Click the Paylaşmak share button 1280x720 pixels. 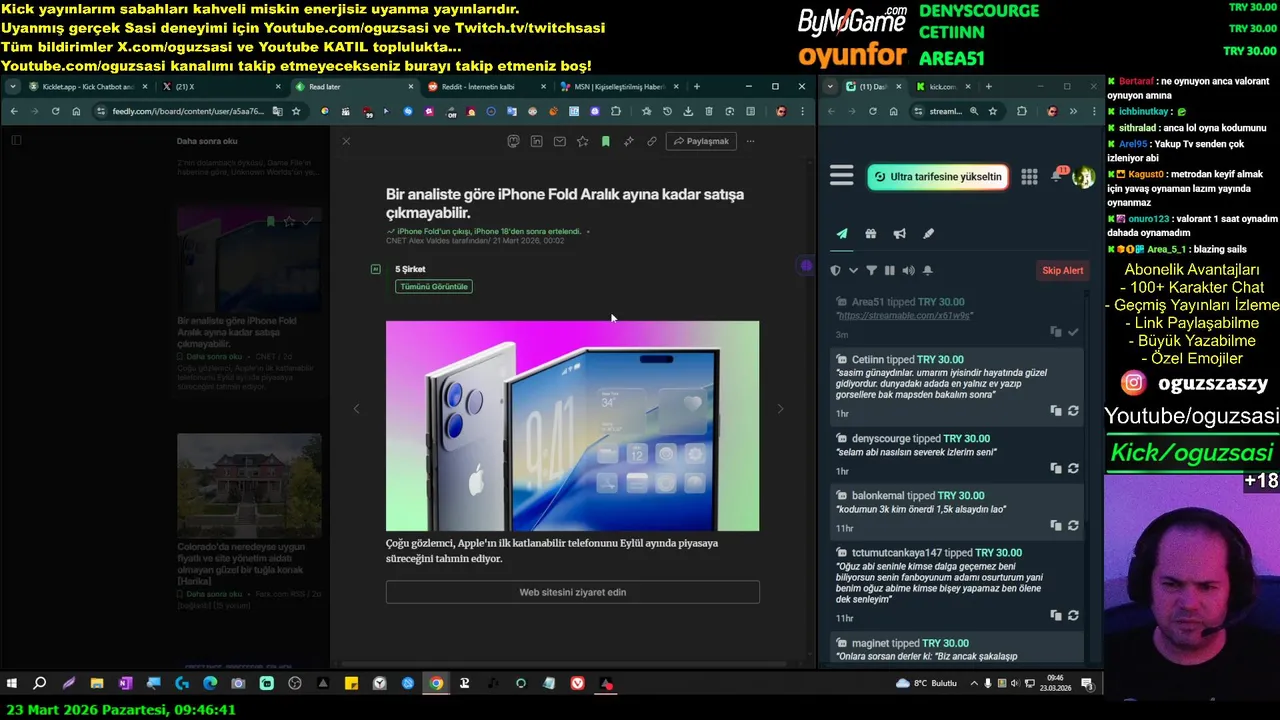coord(701,141)
